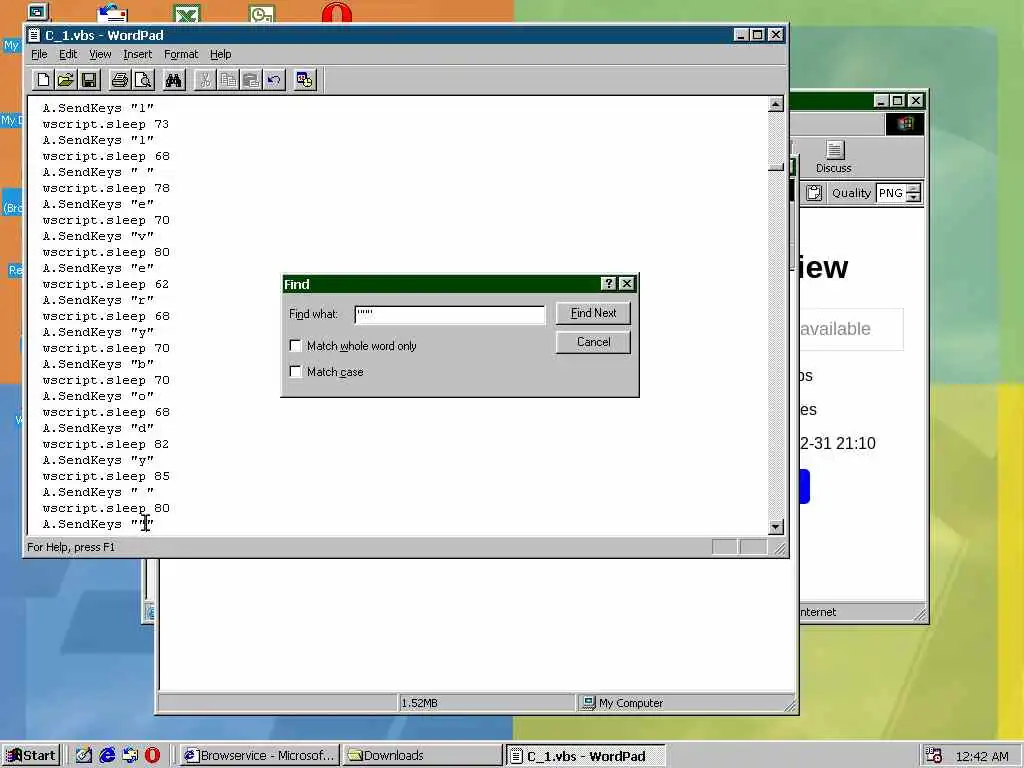Click the line 'wscript.sleep 62'

[106, 284]
